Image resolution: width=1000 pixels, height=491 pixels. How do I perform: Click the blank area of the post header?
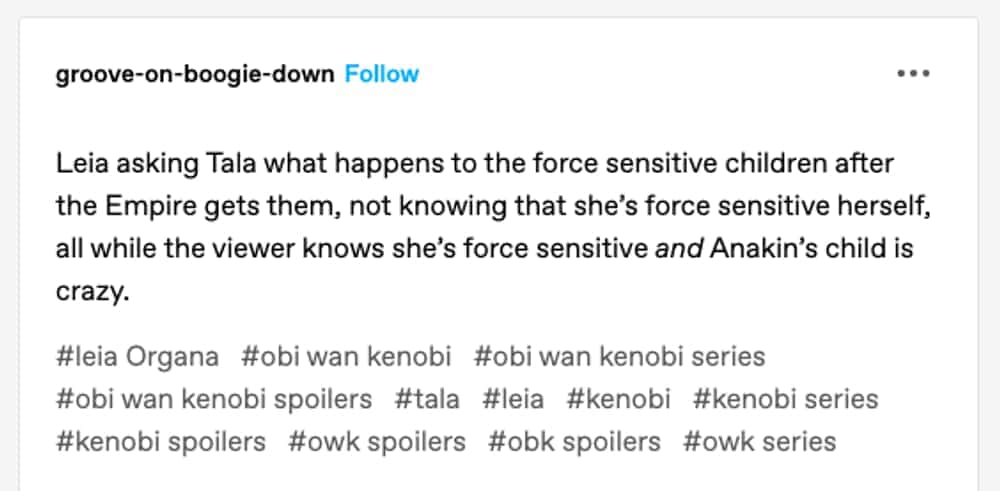[650, 74]
